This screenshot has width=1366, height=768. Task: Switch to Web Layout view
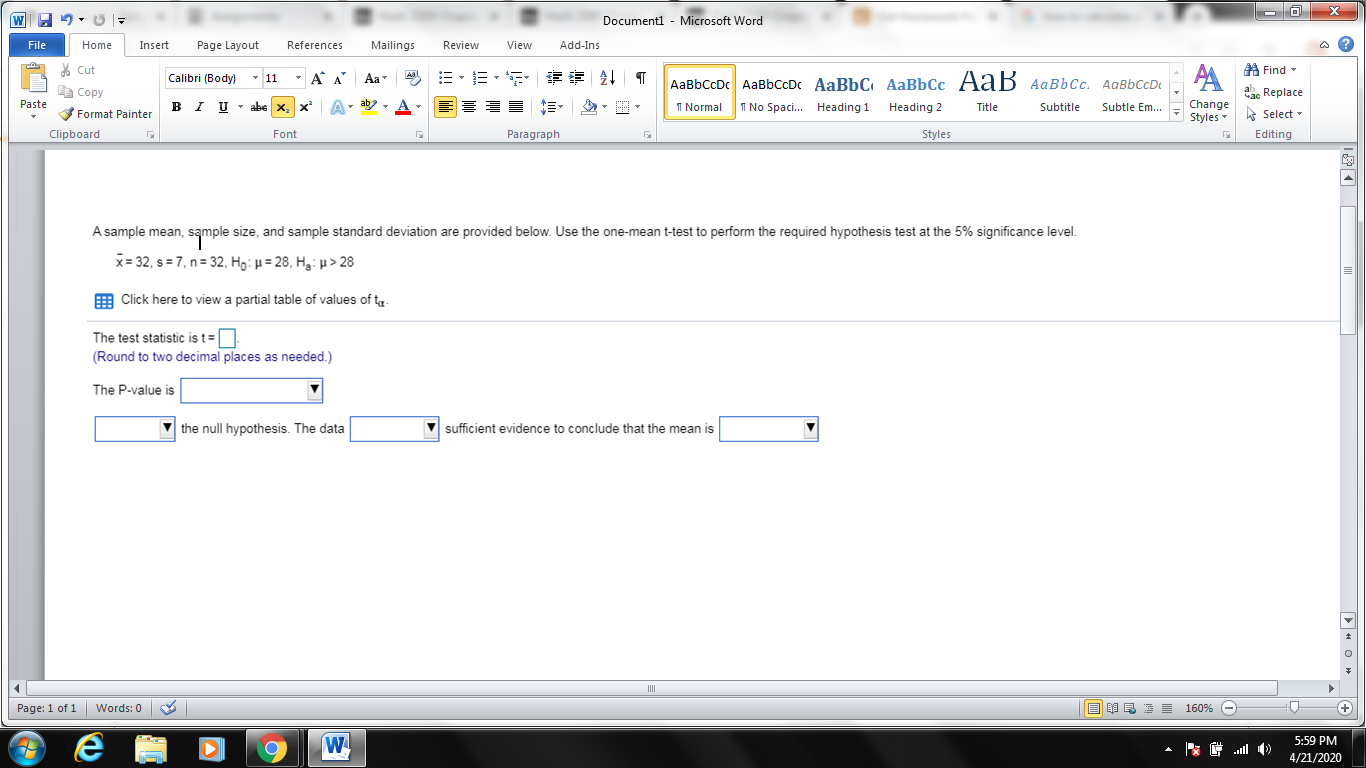coord(1130,709)
